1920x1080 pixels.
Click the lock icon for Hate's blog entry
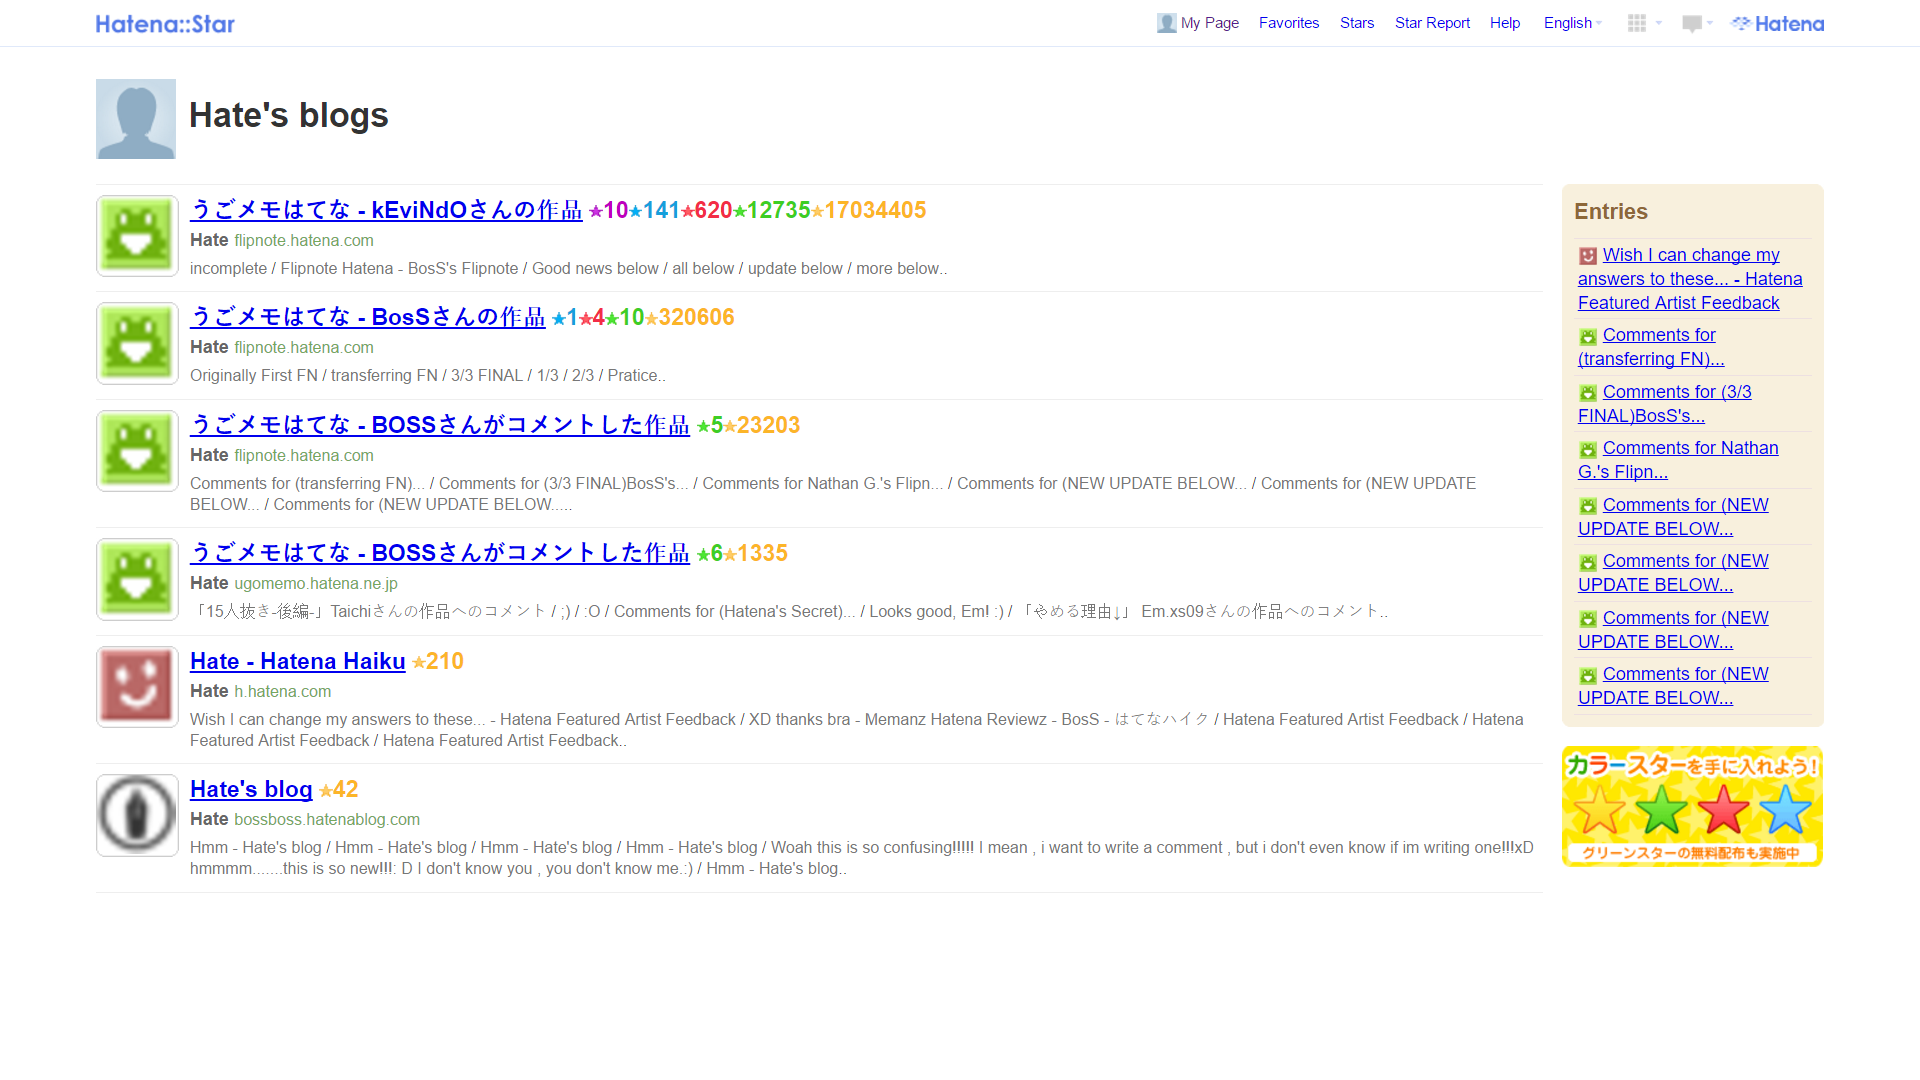point(135,815)
